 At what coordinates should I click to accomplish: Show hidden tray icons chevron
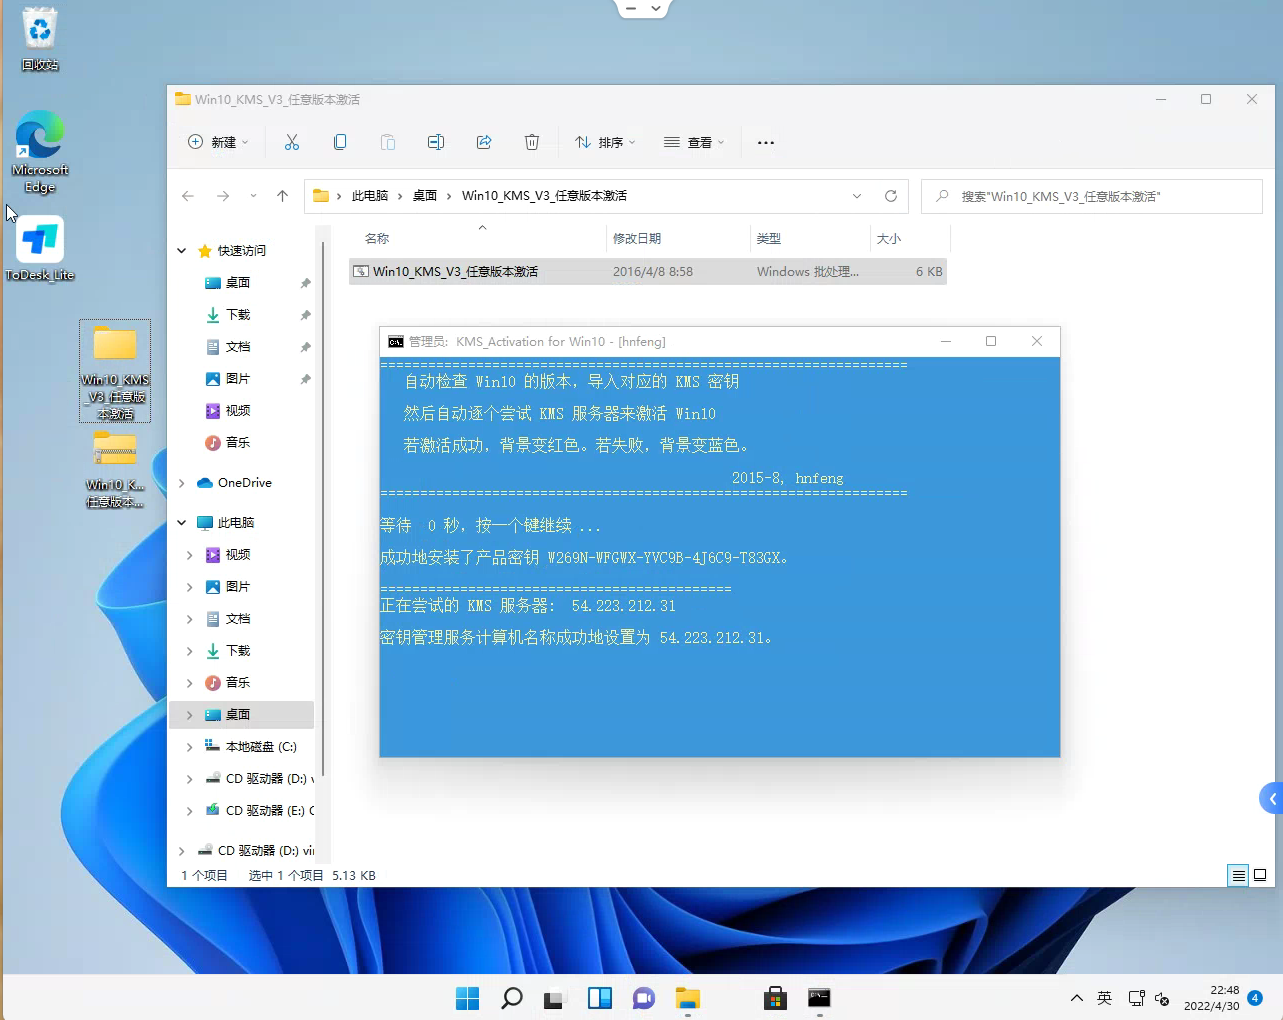click(1077, 998)
